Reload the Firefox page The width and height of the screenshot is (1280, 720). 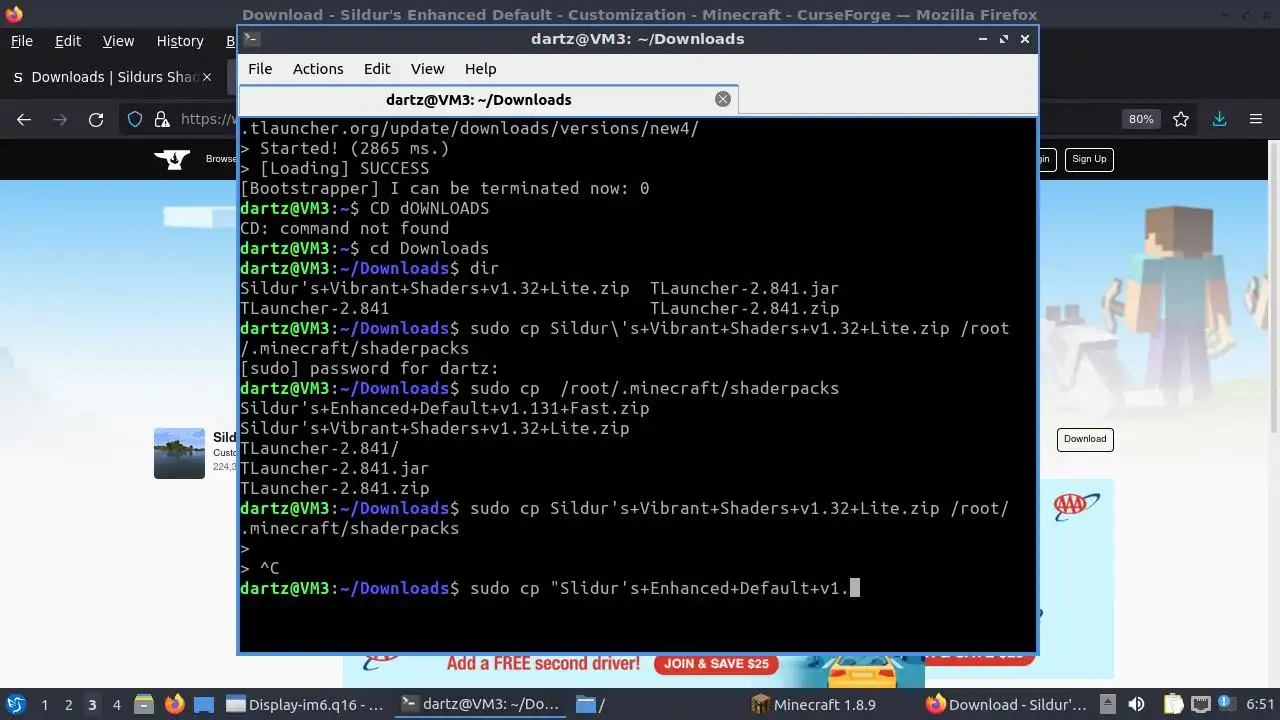coord(96,119)
